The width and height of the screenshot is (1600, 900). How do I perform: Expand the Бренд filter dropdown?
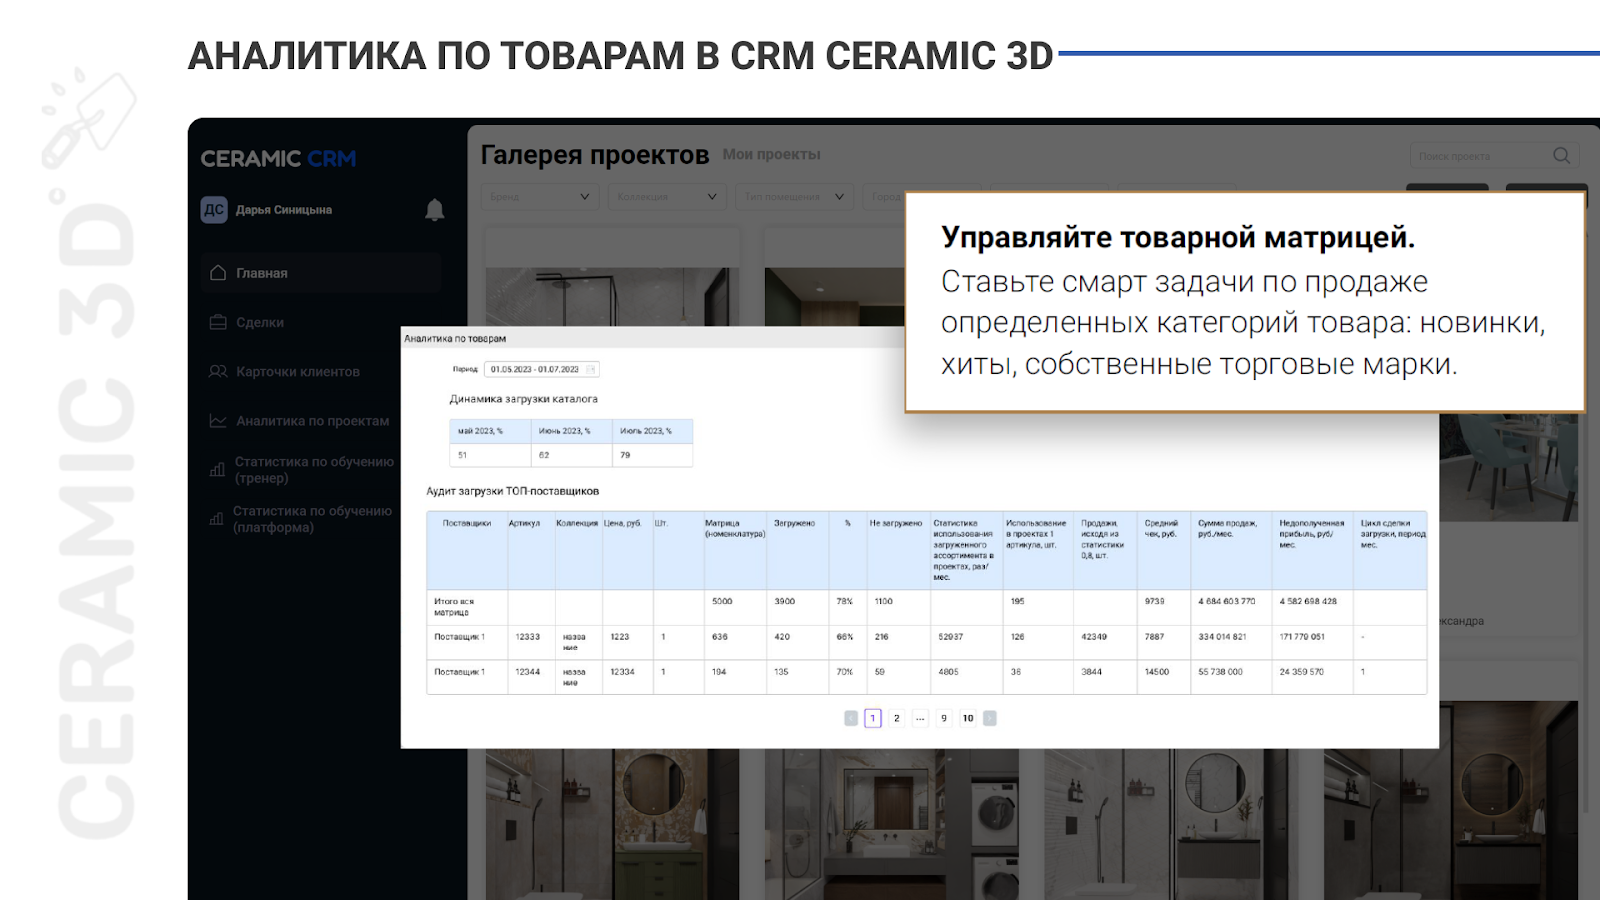point(540,196)
